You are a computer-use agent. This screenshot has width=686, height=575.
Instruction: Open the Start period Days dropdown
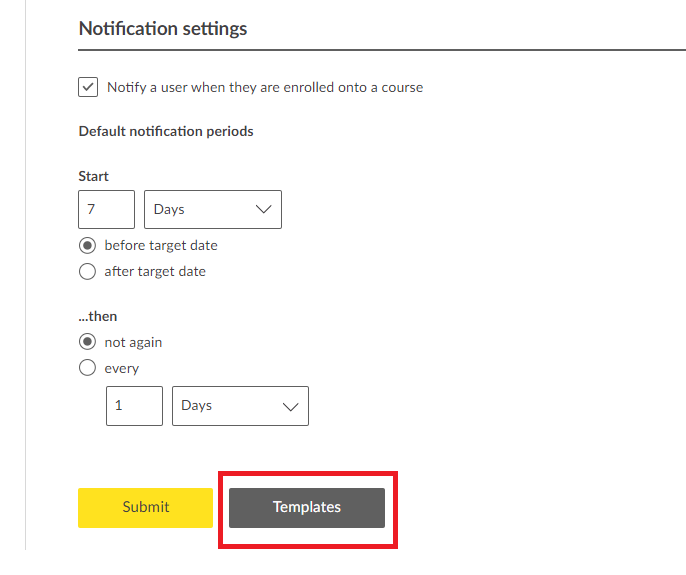212,210
